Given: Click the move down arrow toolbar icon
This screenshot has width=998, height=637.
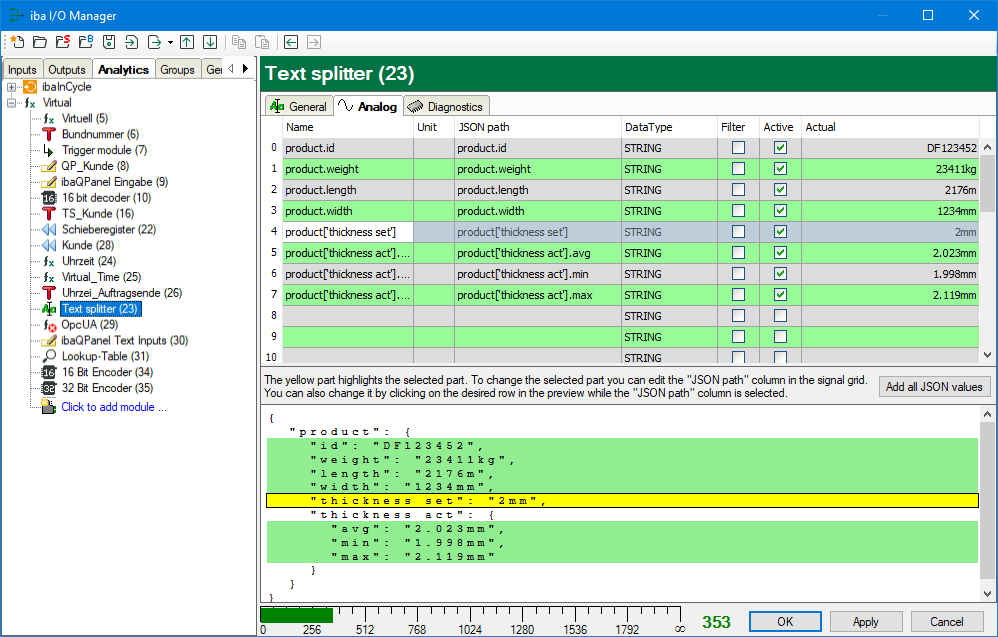Looking at the screenshot, I should 210,42.
